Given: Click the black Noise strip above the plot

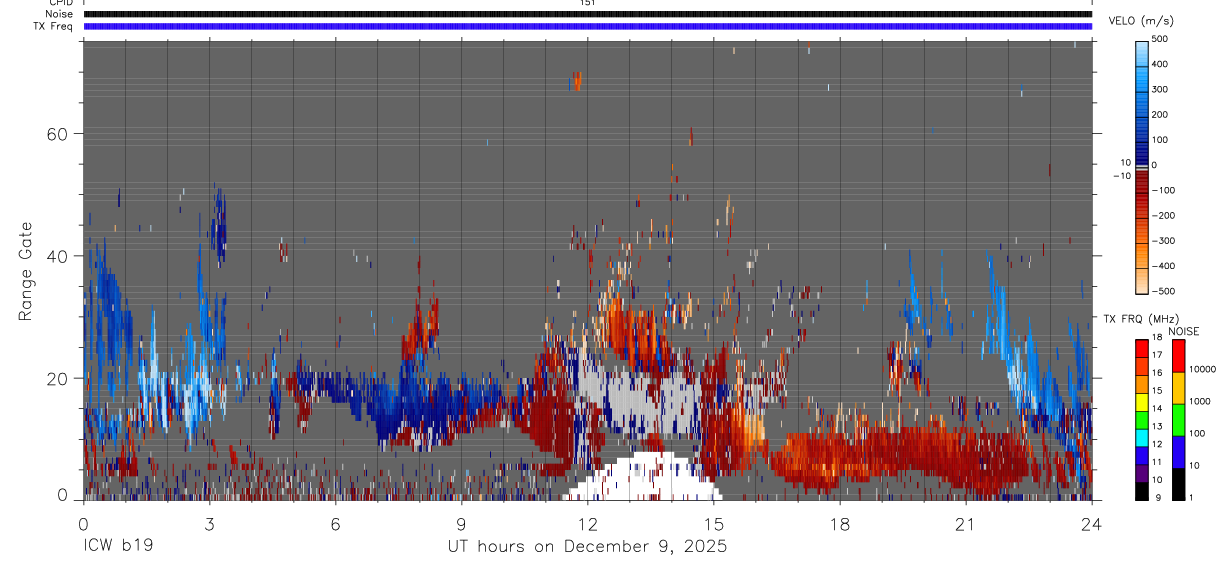Looking at the screenshot, I should [x=587, y=14].
